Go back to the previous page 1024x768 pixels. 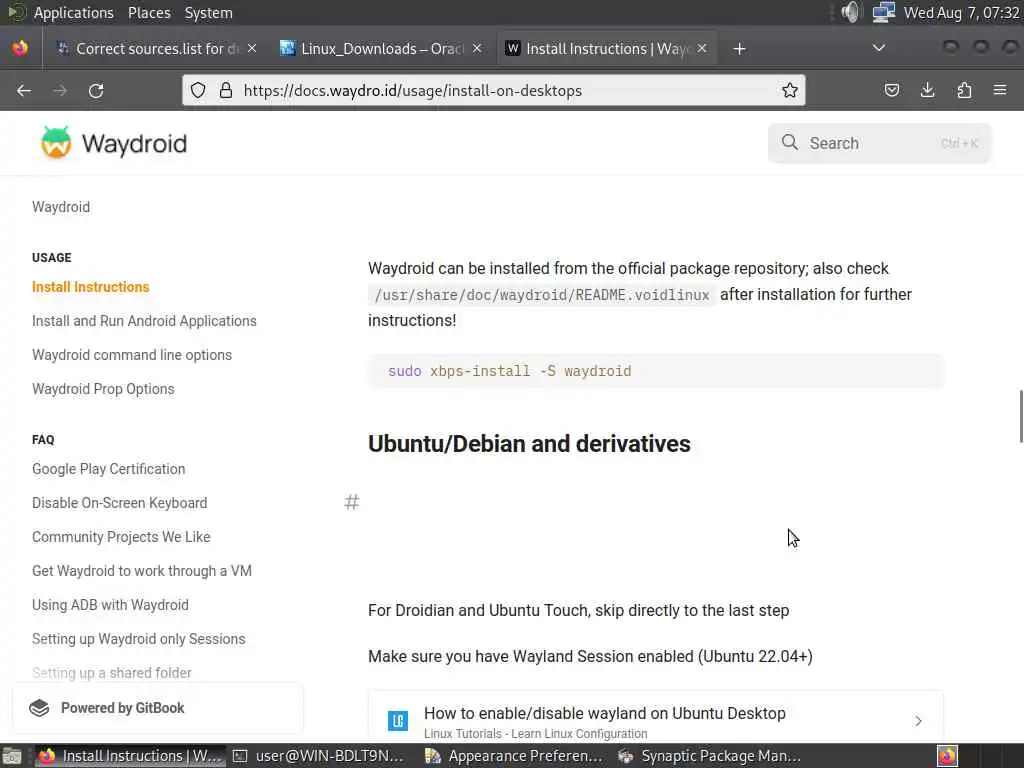24,90
